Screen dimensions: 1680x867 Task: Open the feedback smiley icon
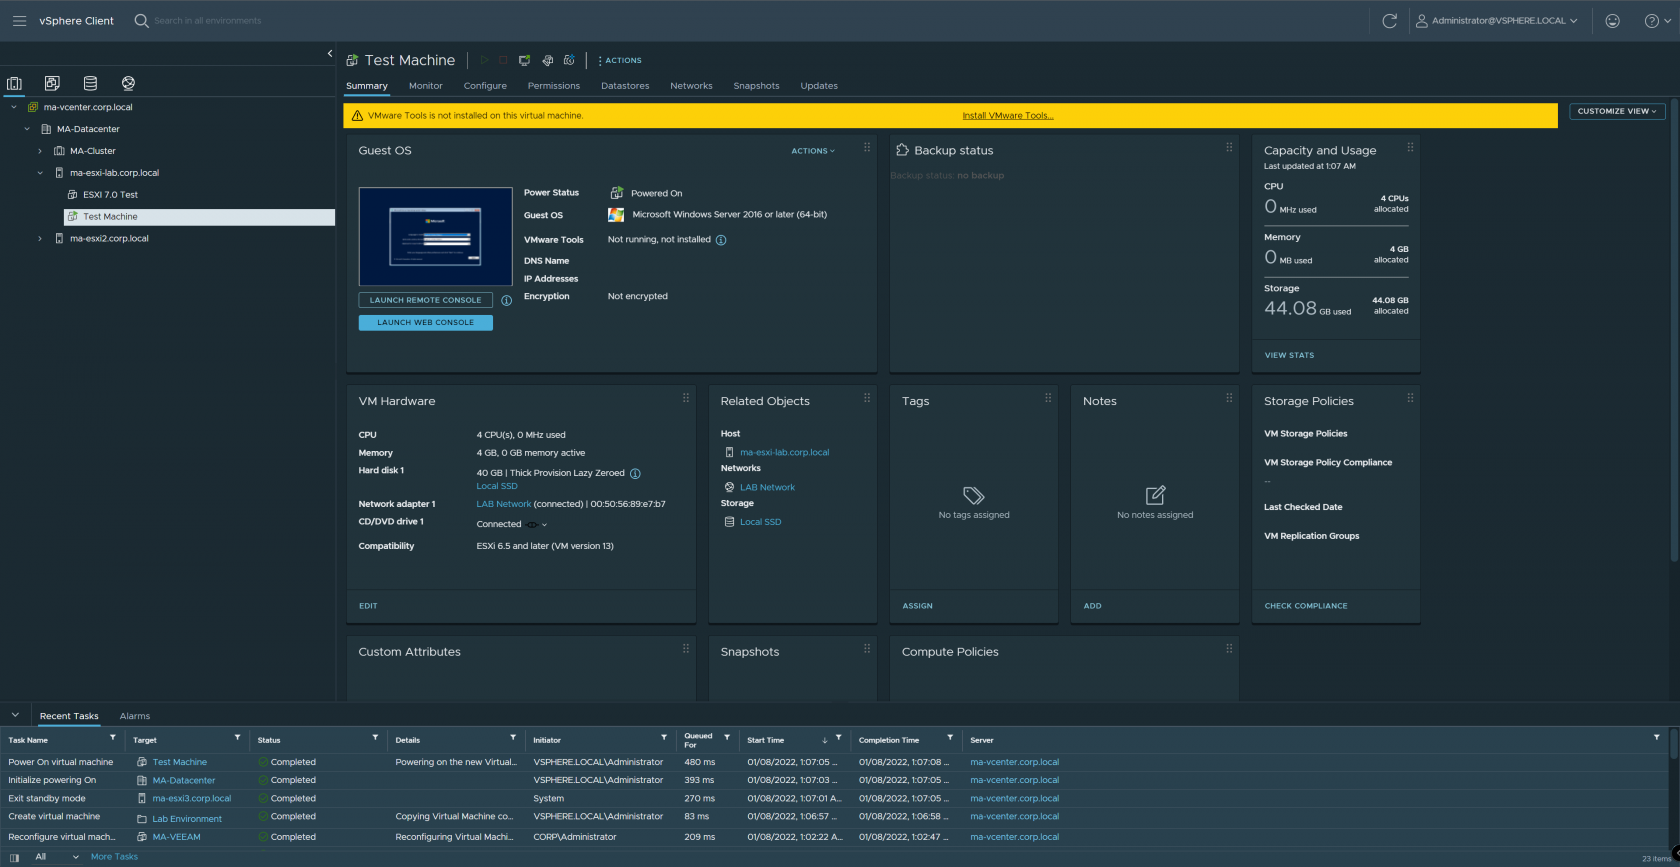point(1613,20)
